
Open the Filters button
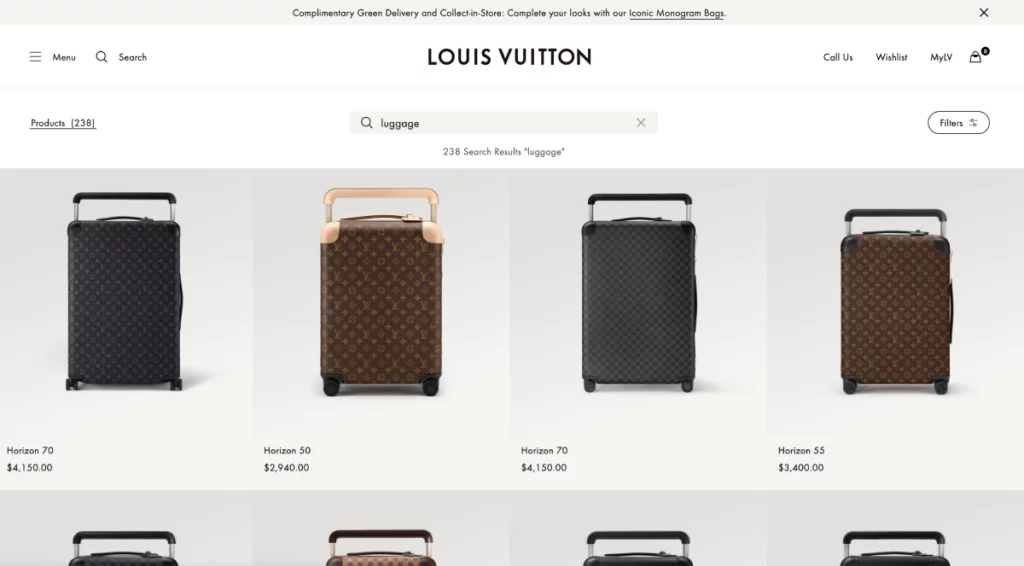(x=958, y=123)
